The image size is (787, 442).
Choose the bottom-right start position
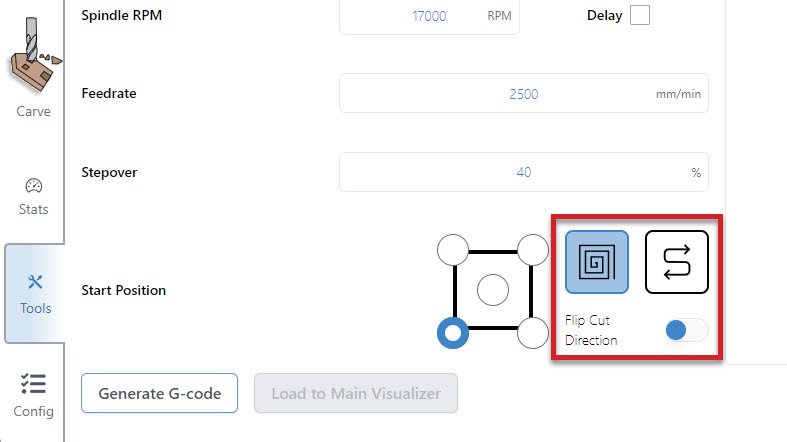click(x=532, y=333)
